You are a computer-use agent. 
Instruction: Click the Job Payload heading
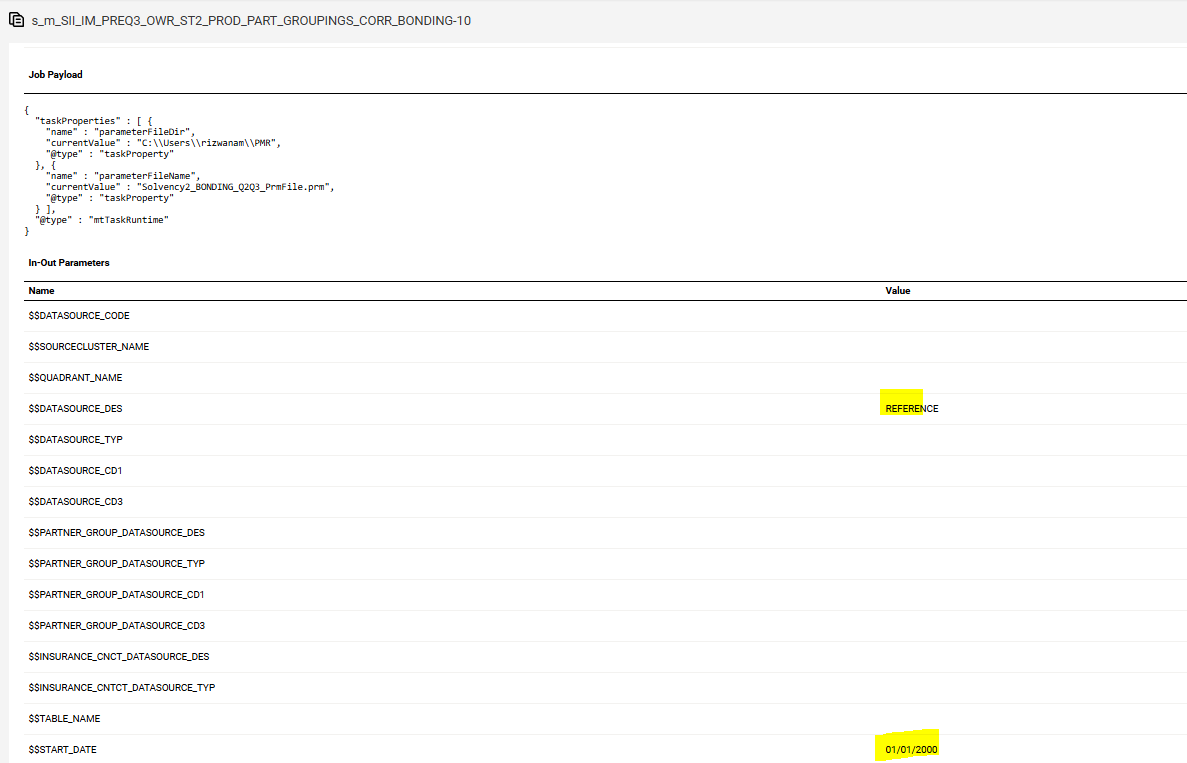(x=55, y=74)
